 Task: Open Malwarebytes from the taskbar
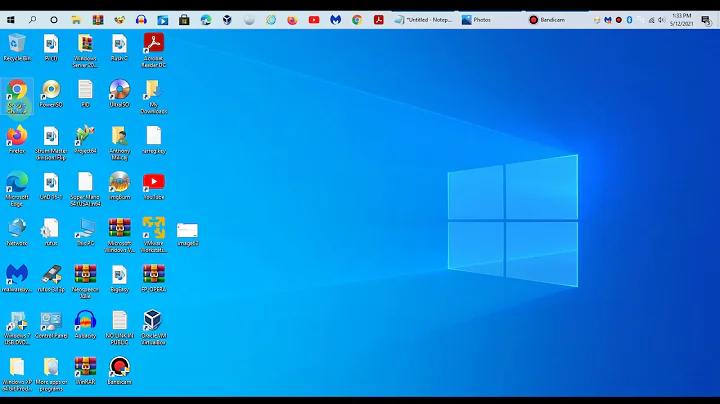pos(336,20)
